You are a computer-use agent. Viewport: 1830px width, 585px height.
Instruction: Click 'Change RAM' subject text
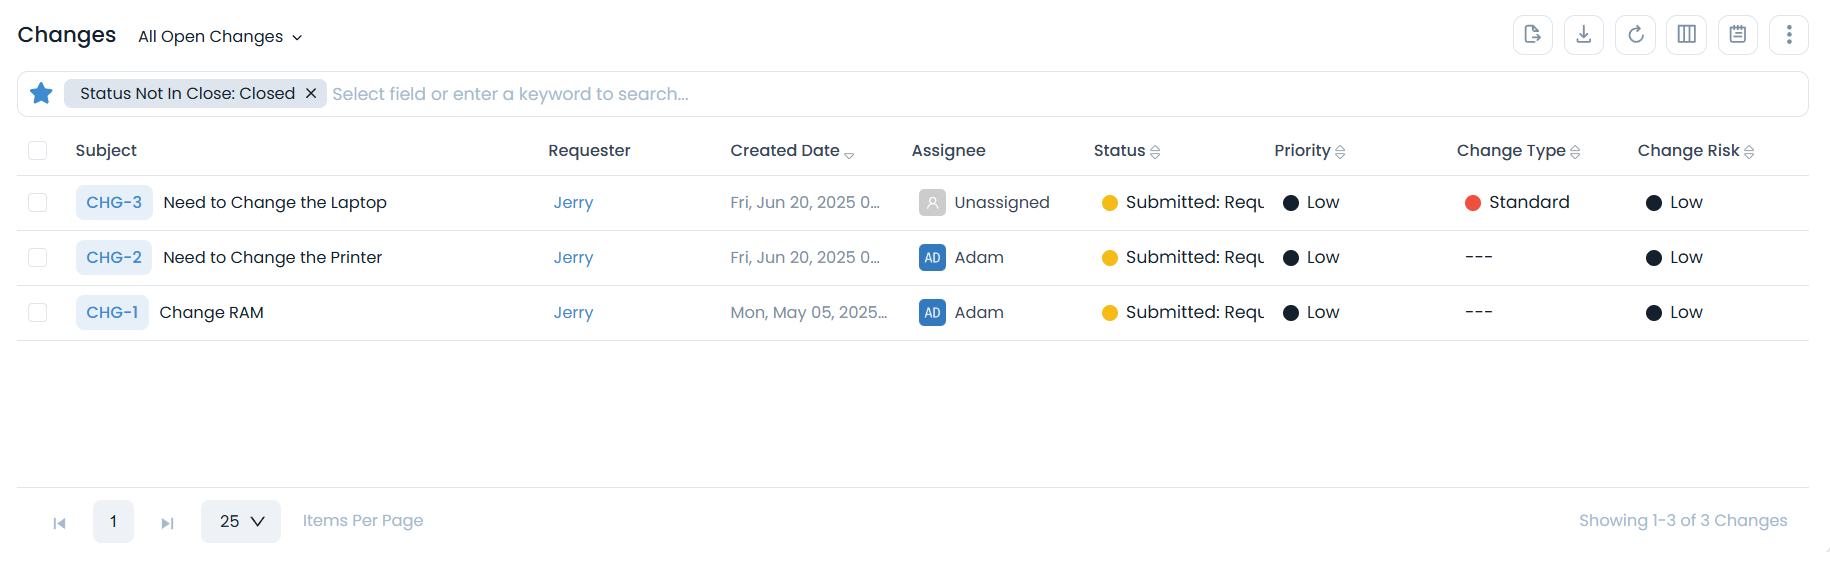[212, 313]
